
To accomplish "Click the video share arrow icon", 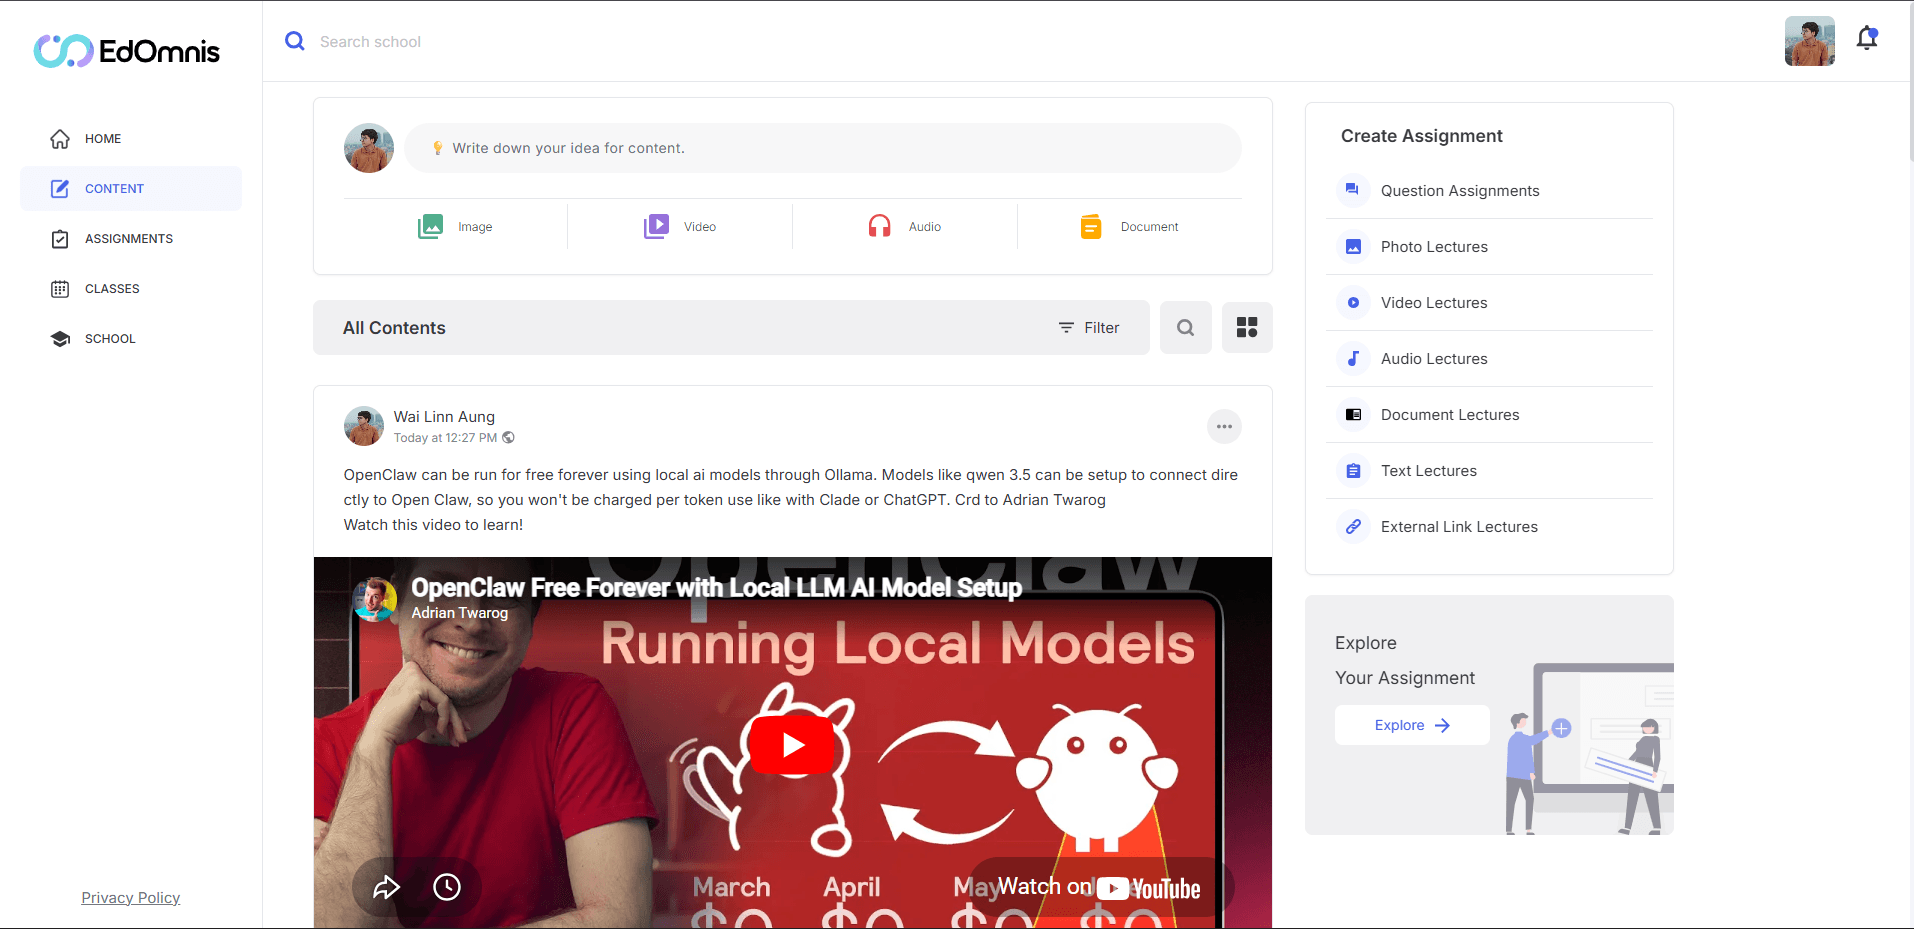I will tap(387, 887).
